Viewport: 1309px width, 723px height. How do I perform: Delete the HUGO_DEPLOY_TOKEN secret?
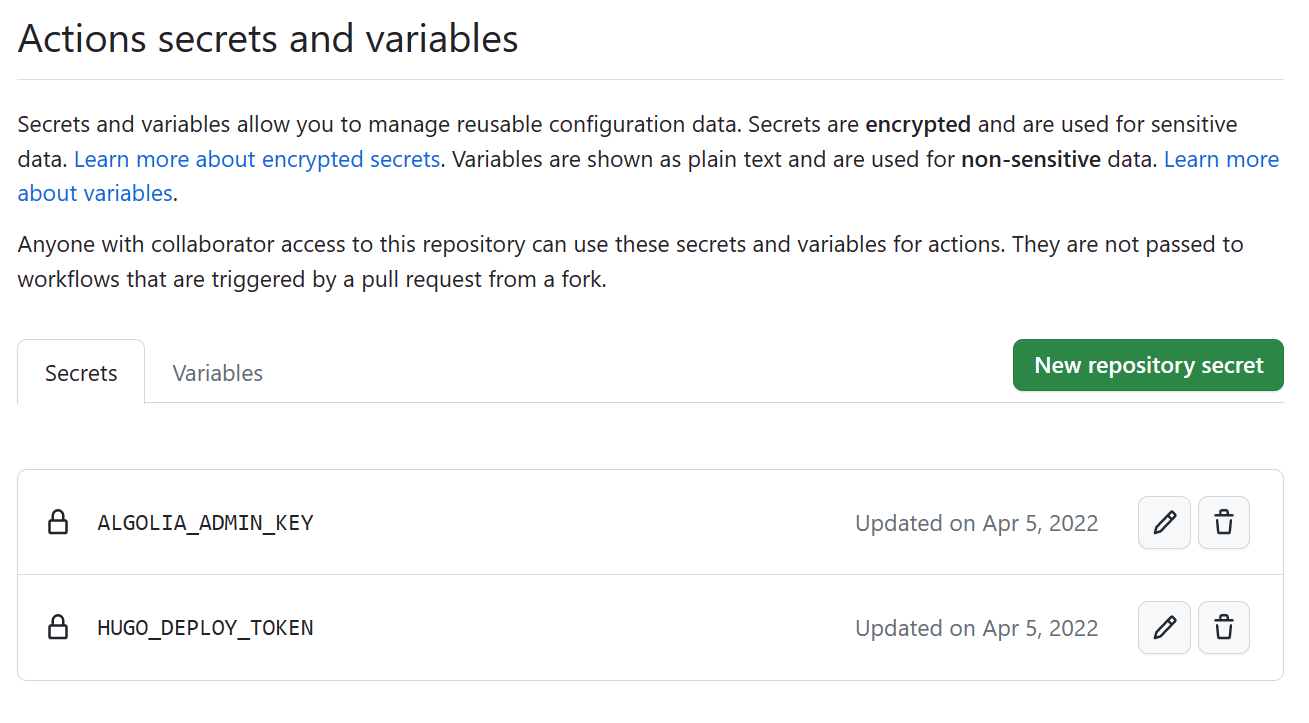(x=1224, y=627)
